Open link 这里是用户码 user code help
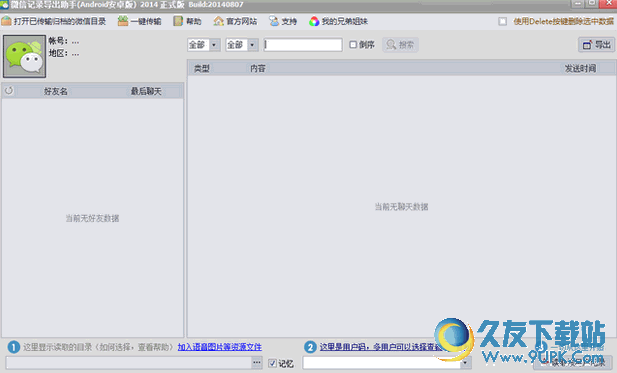 click(381, 347)
